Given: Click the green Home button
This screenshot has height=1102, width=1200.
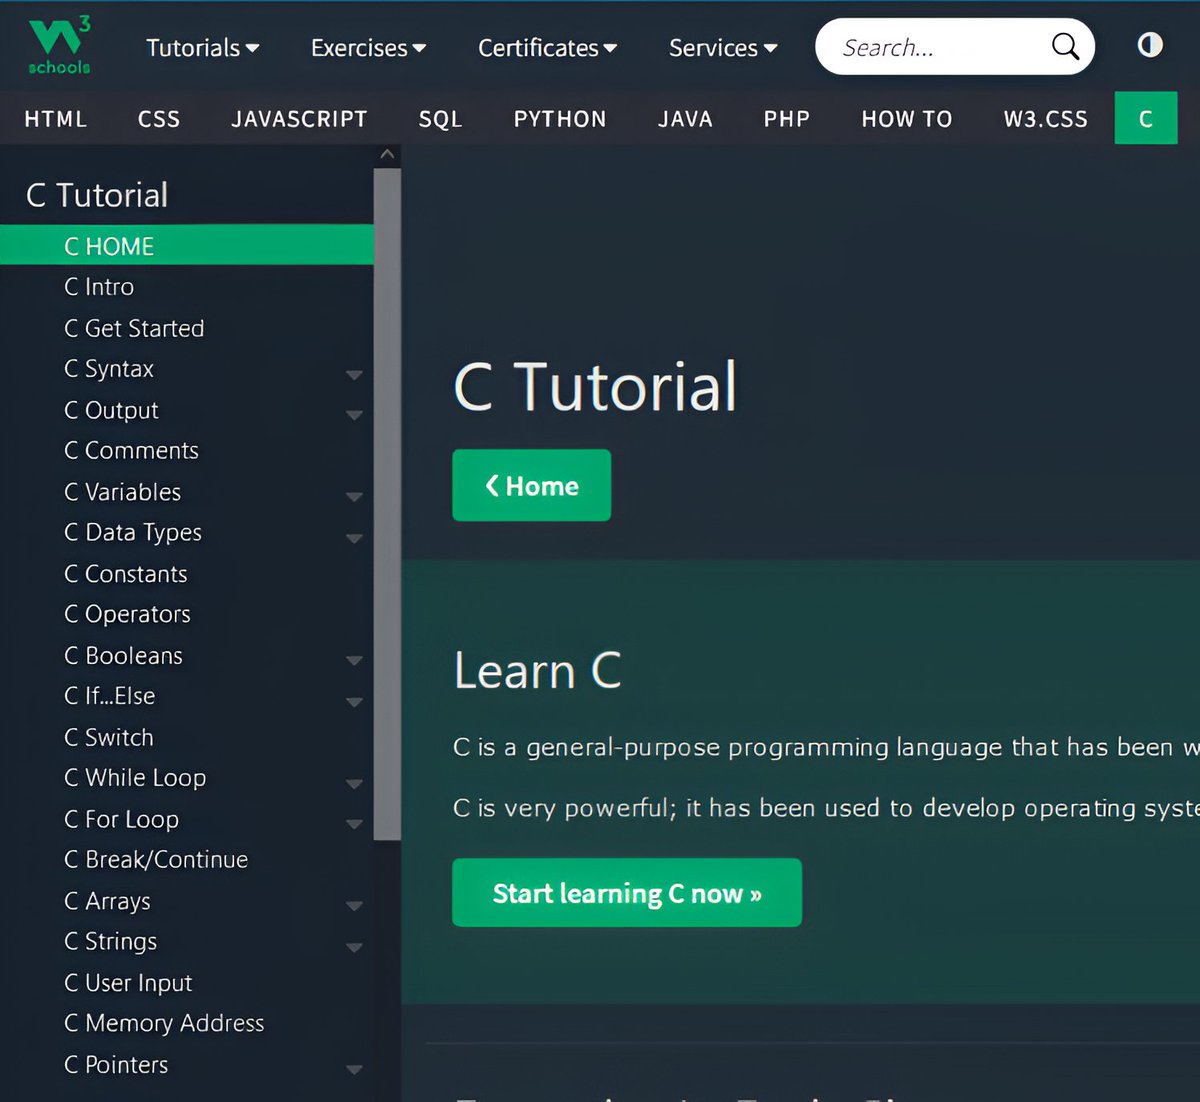Looking at the screenshot, I should point(532,485).
